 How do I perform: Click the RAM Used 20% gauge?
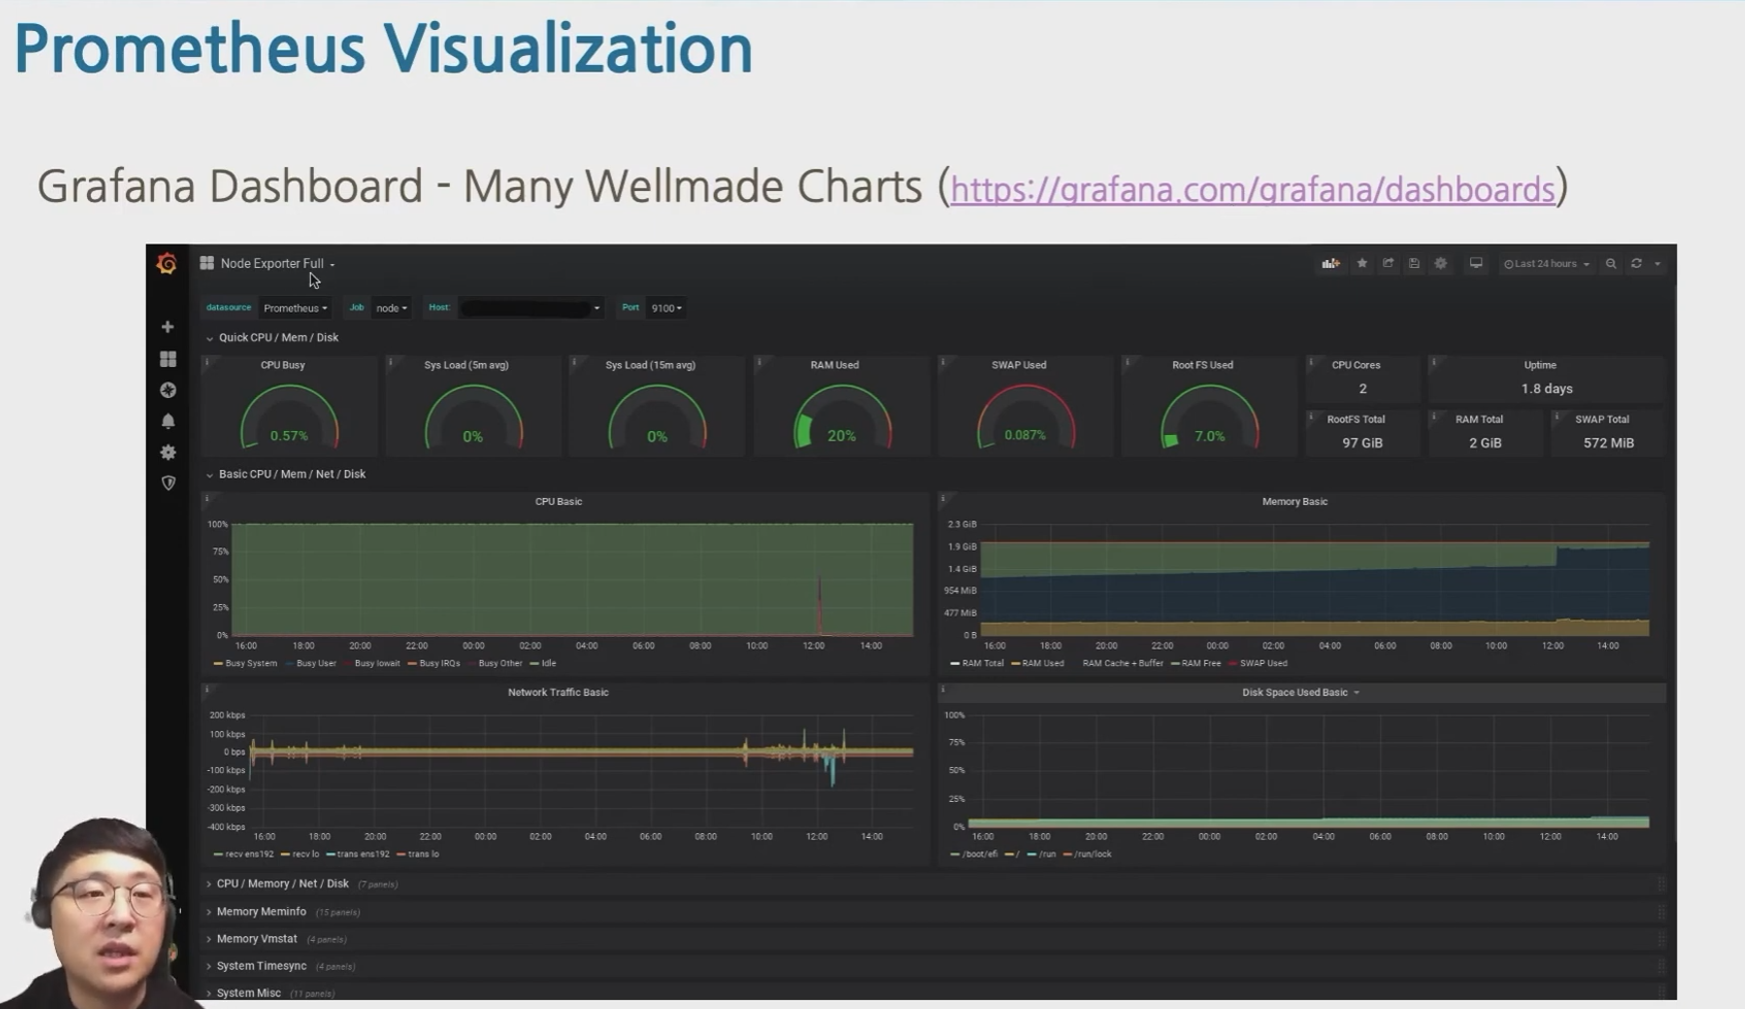(841, 418)
